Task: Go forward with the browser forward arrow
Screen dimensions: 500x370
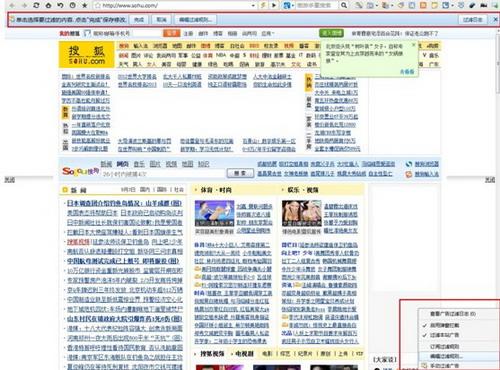Action: (24, 5)
